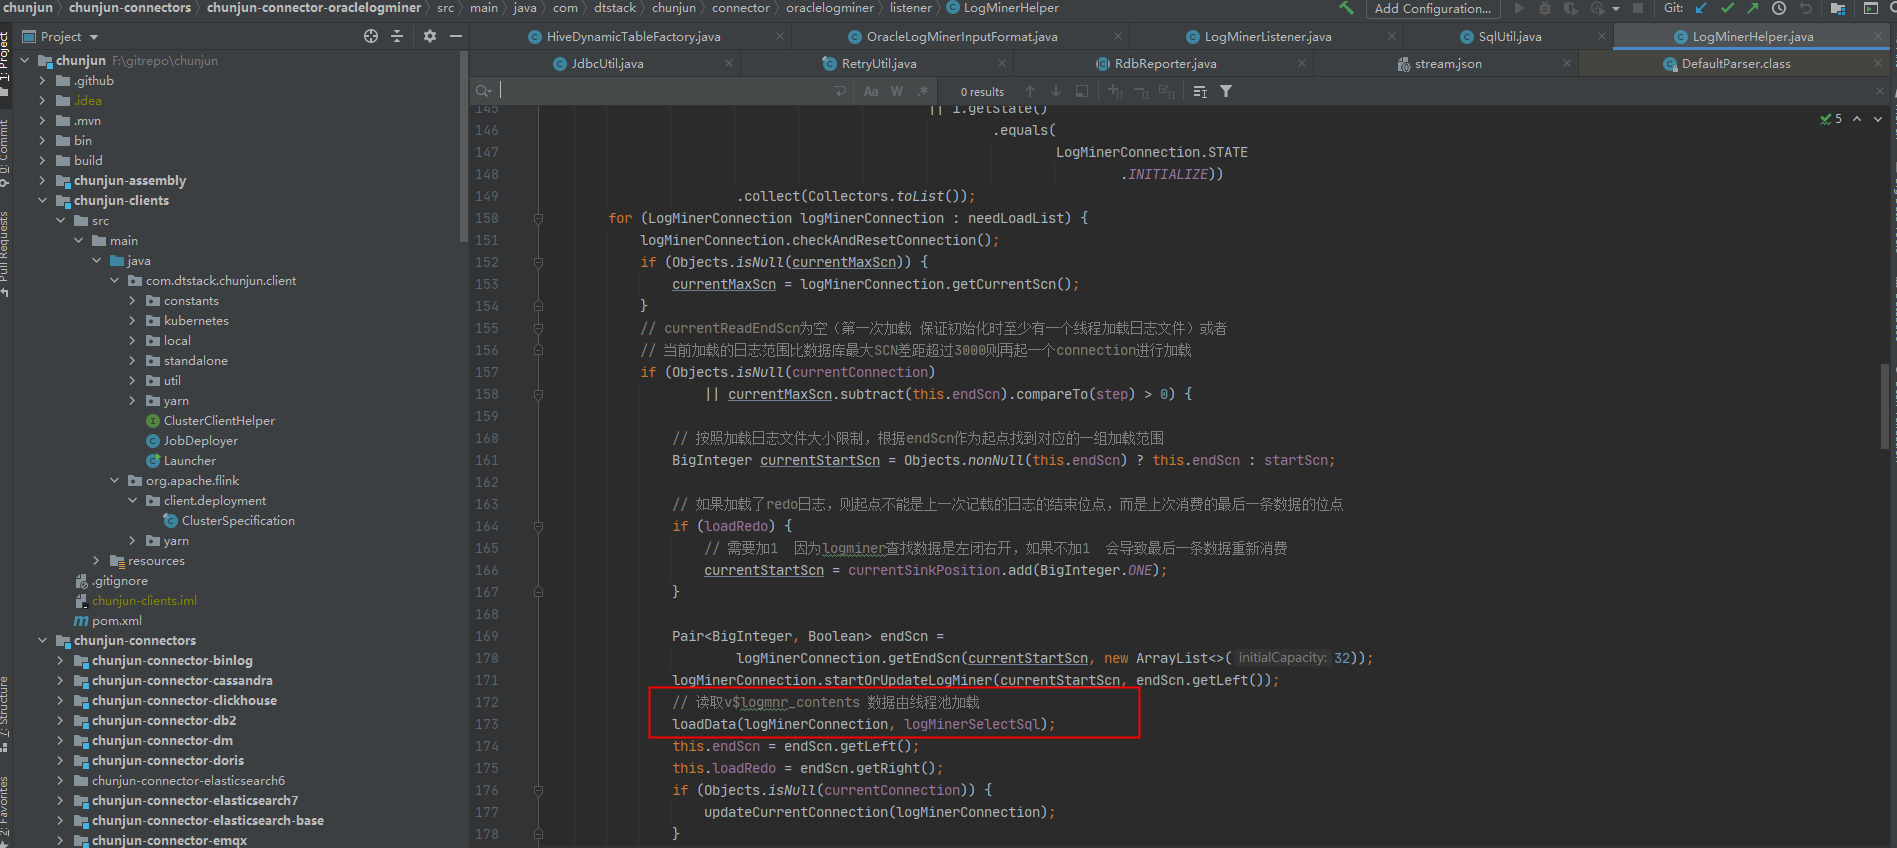Screen dimensions: 1897x848
Task: Open Project panel settings gear
Action: tap(430, 36)
